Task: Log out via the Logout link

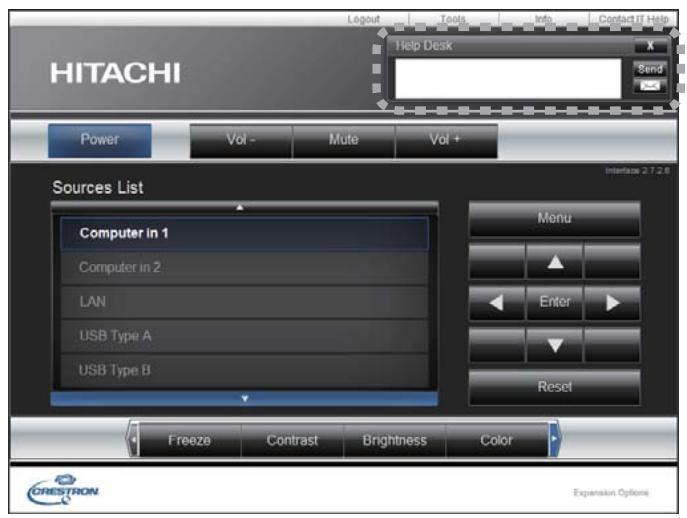Action: tap(363, 19)
